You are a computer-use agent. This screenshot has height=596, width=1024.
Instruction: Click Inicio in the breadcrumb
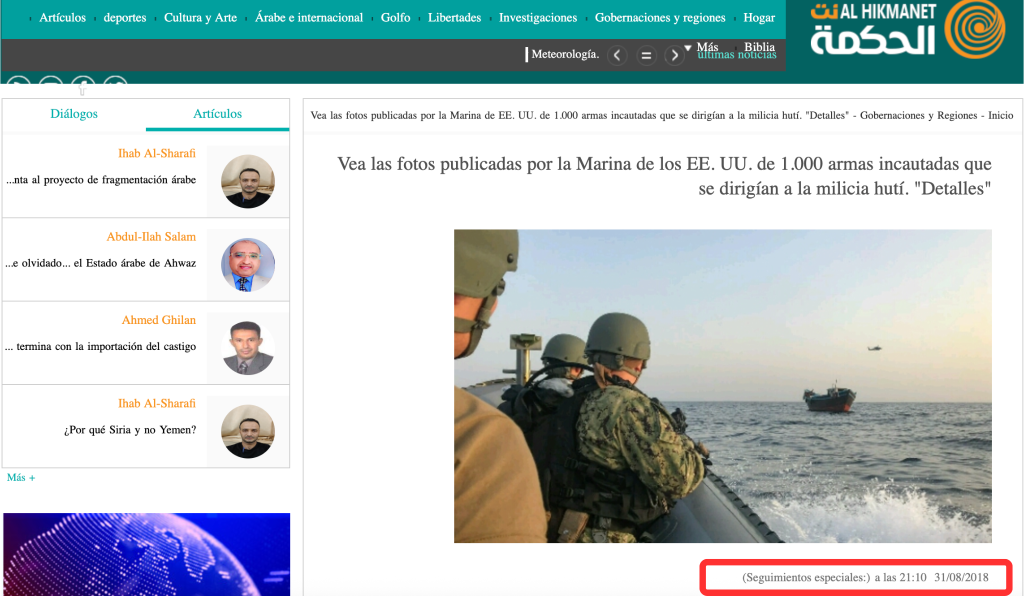point(1000,116)
